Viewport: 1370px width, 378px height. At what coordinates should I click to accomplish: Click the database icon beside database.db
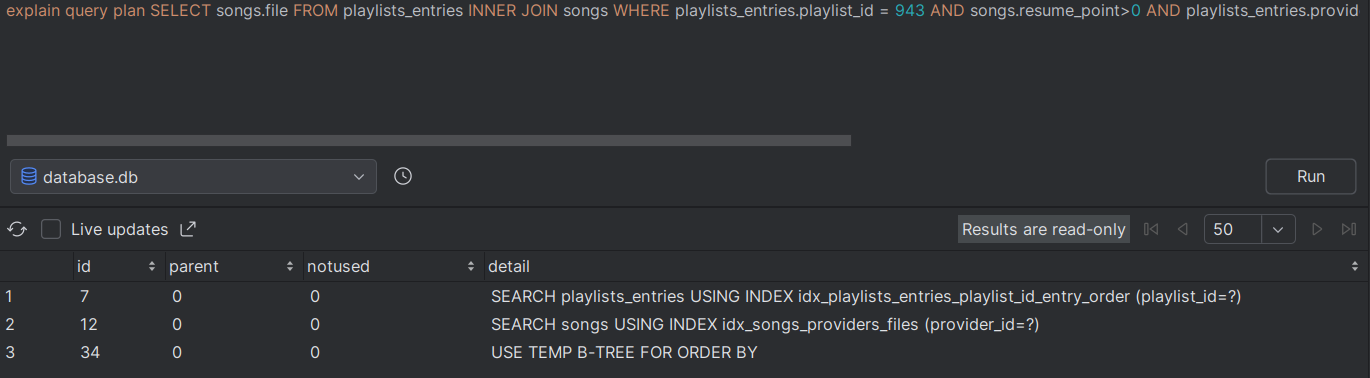(x=29, y=176)
